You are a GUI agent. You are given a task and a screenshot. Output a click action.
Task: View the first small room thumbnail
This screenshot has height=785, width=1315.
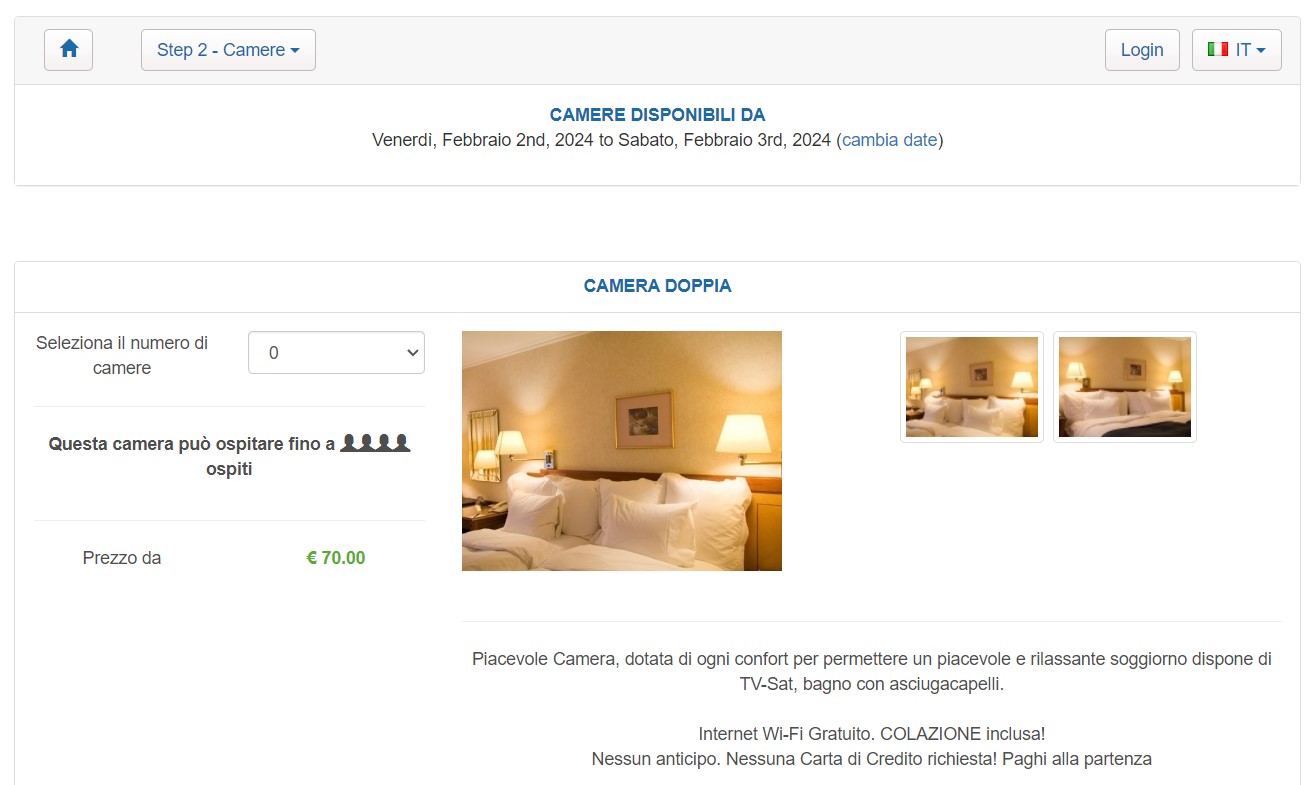click(972, 387)
